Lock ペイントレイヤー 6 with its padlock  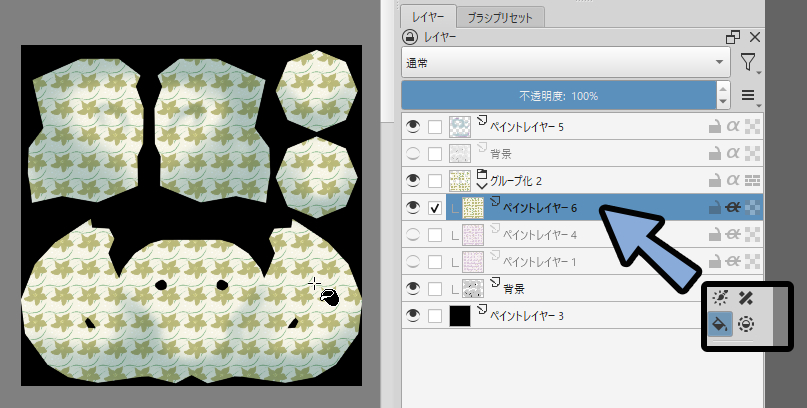(x=714, y=207)
